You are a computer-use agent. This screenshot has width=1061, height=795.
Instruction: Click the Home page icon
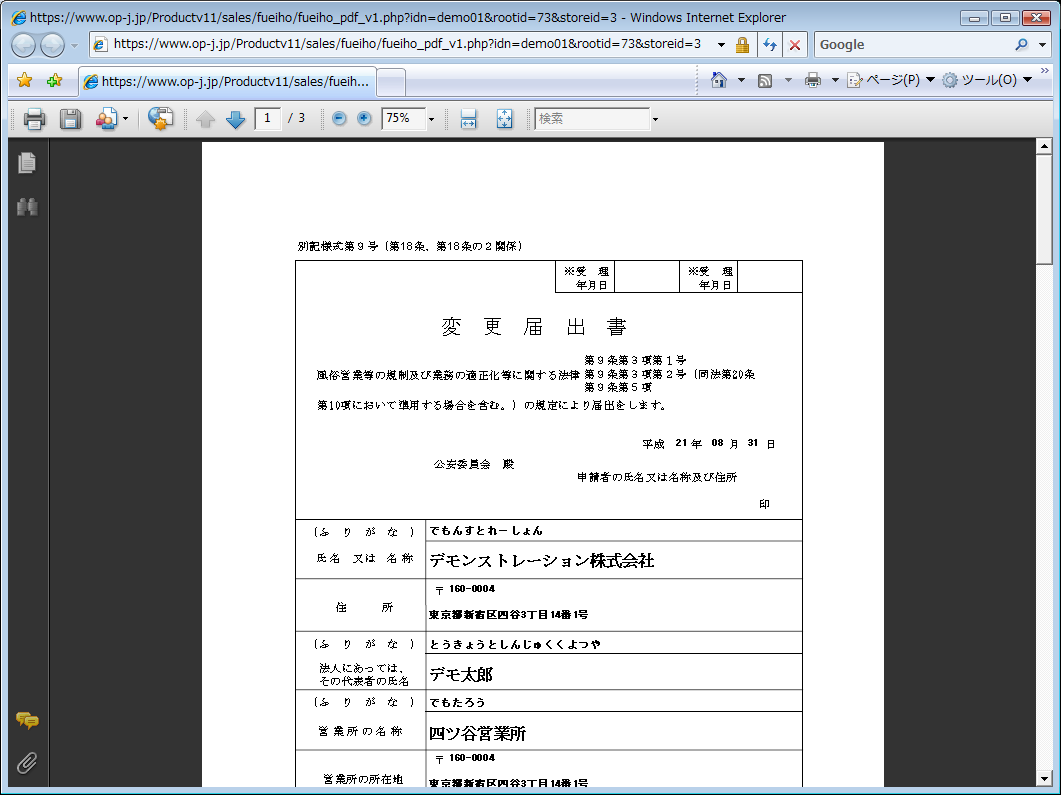coord(719,80)
